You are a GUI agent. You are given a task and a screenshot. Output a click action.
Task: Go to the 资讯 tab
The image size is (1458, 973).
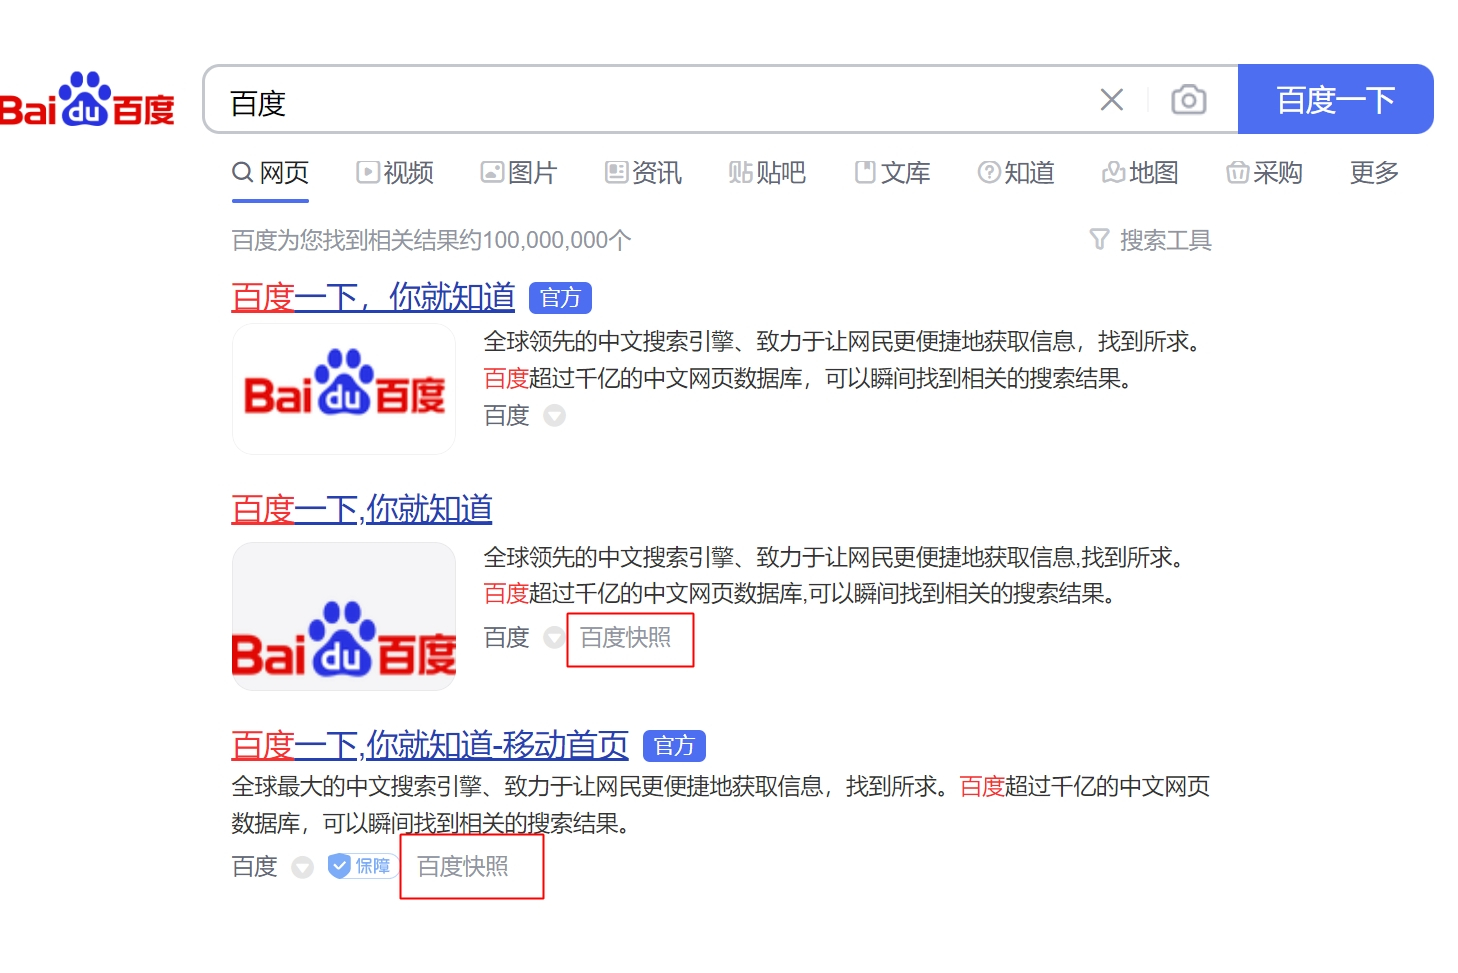click(643, 173)
